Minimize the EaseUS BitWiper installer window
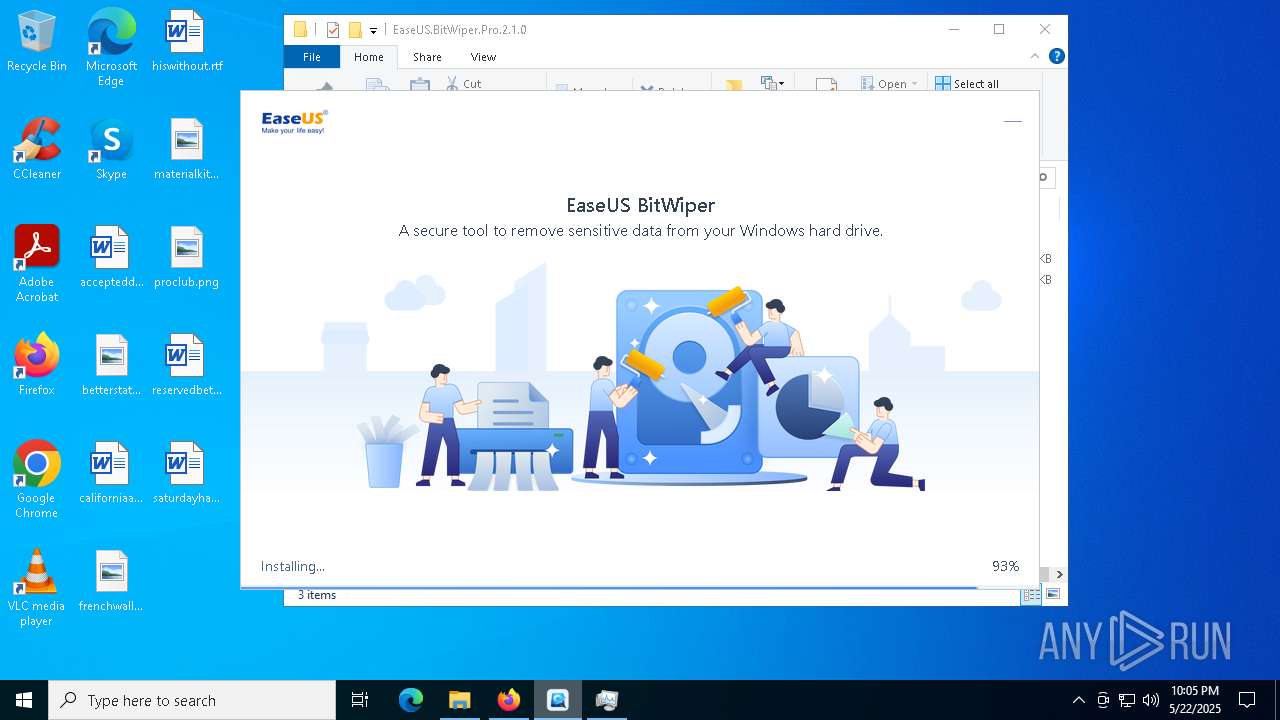 click(1012, 121)
